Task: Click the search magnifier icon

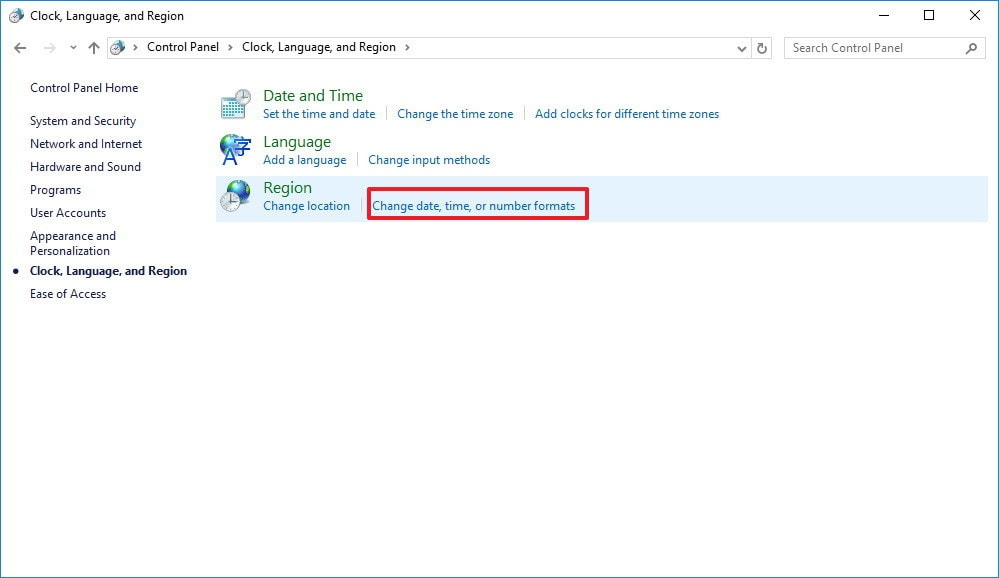Action: tap(971, 48)
